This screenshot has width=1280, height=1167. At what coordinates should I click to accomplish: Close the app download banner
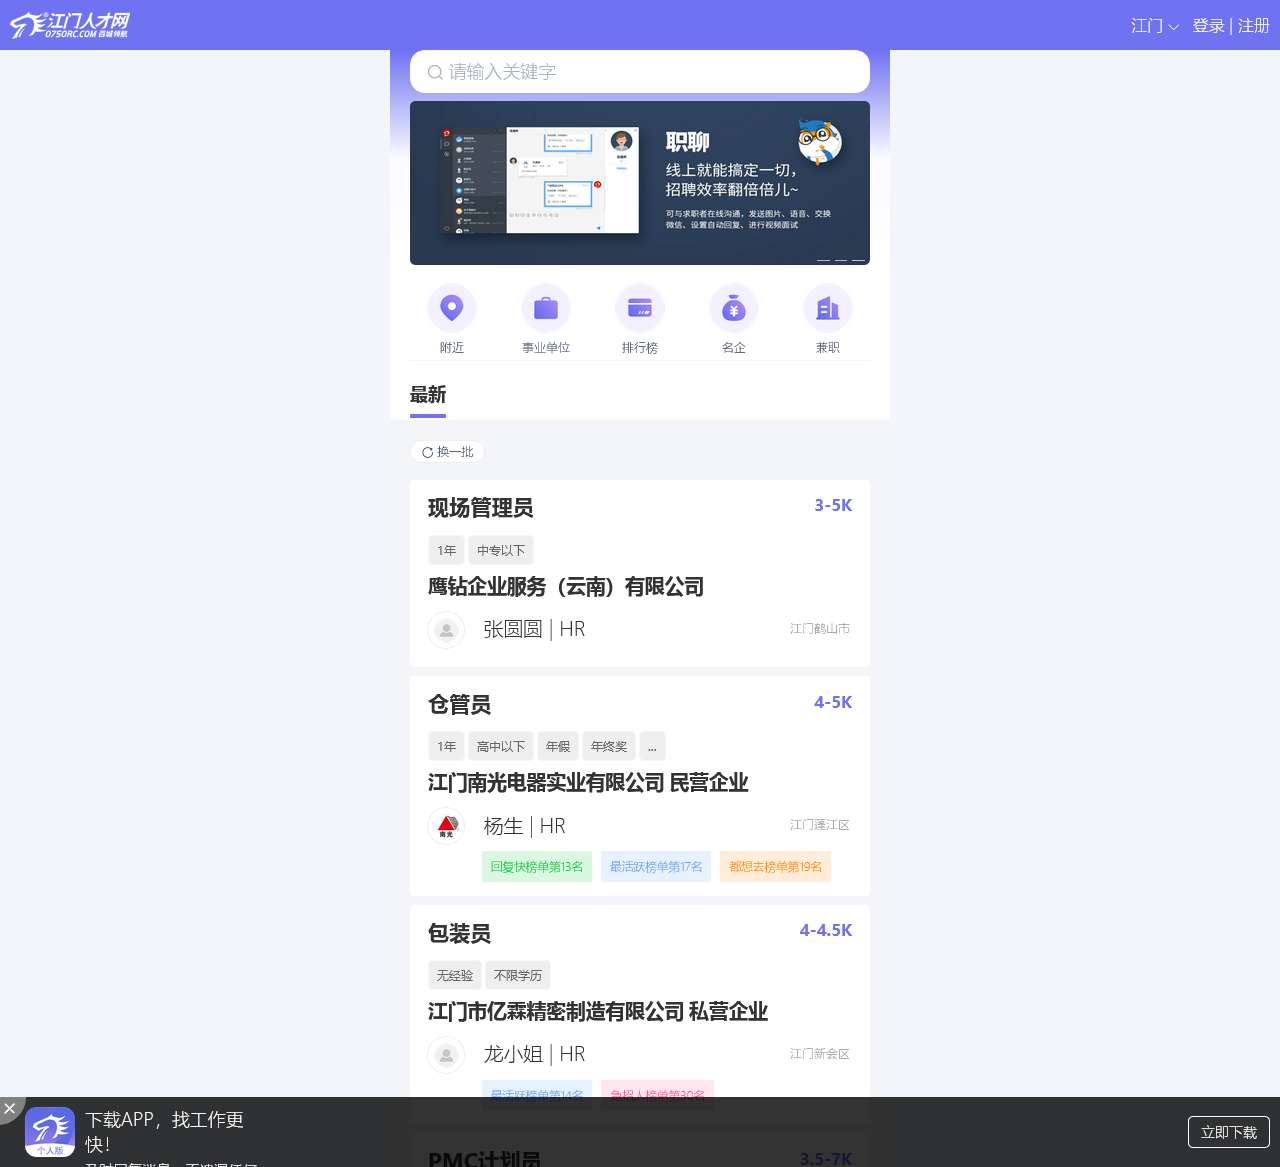pos(10,1108)
